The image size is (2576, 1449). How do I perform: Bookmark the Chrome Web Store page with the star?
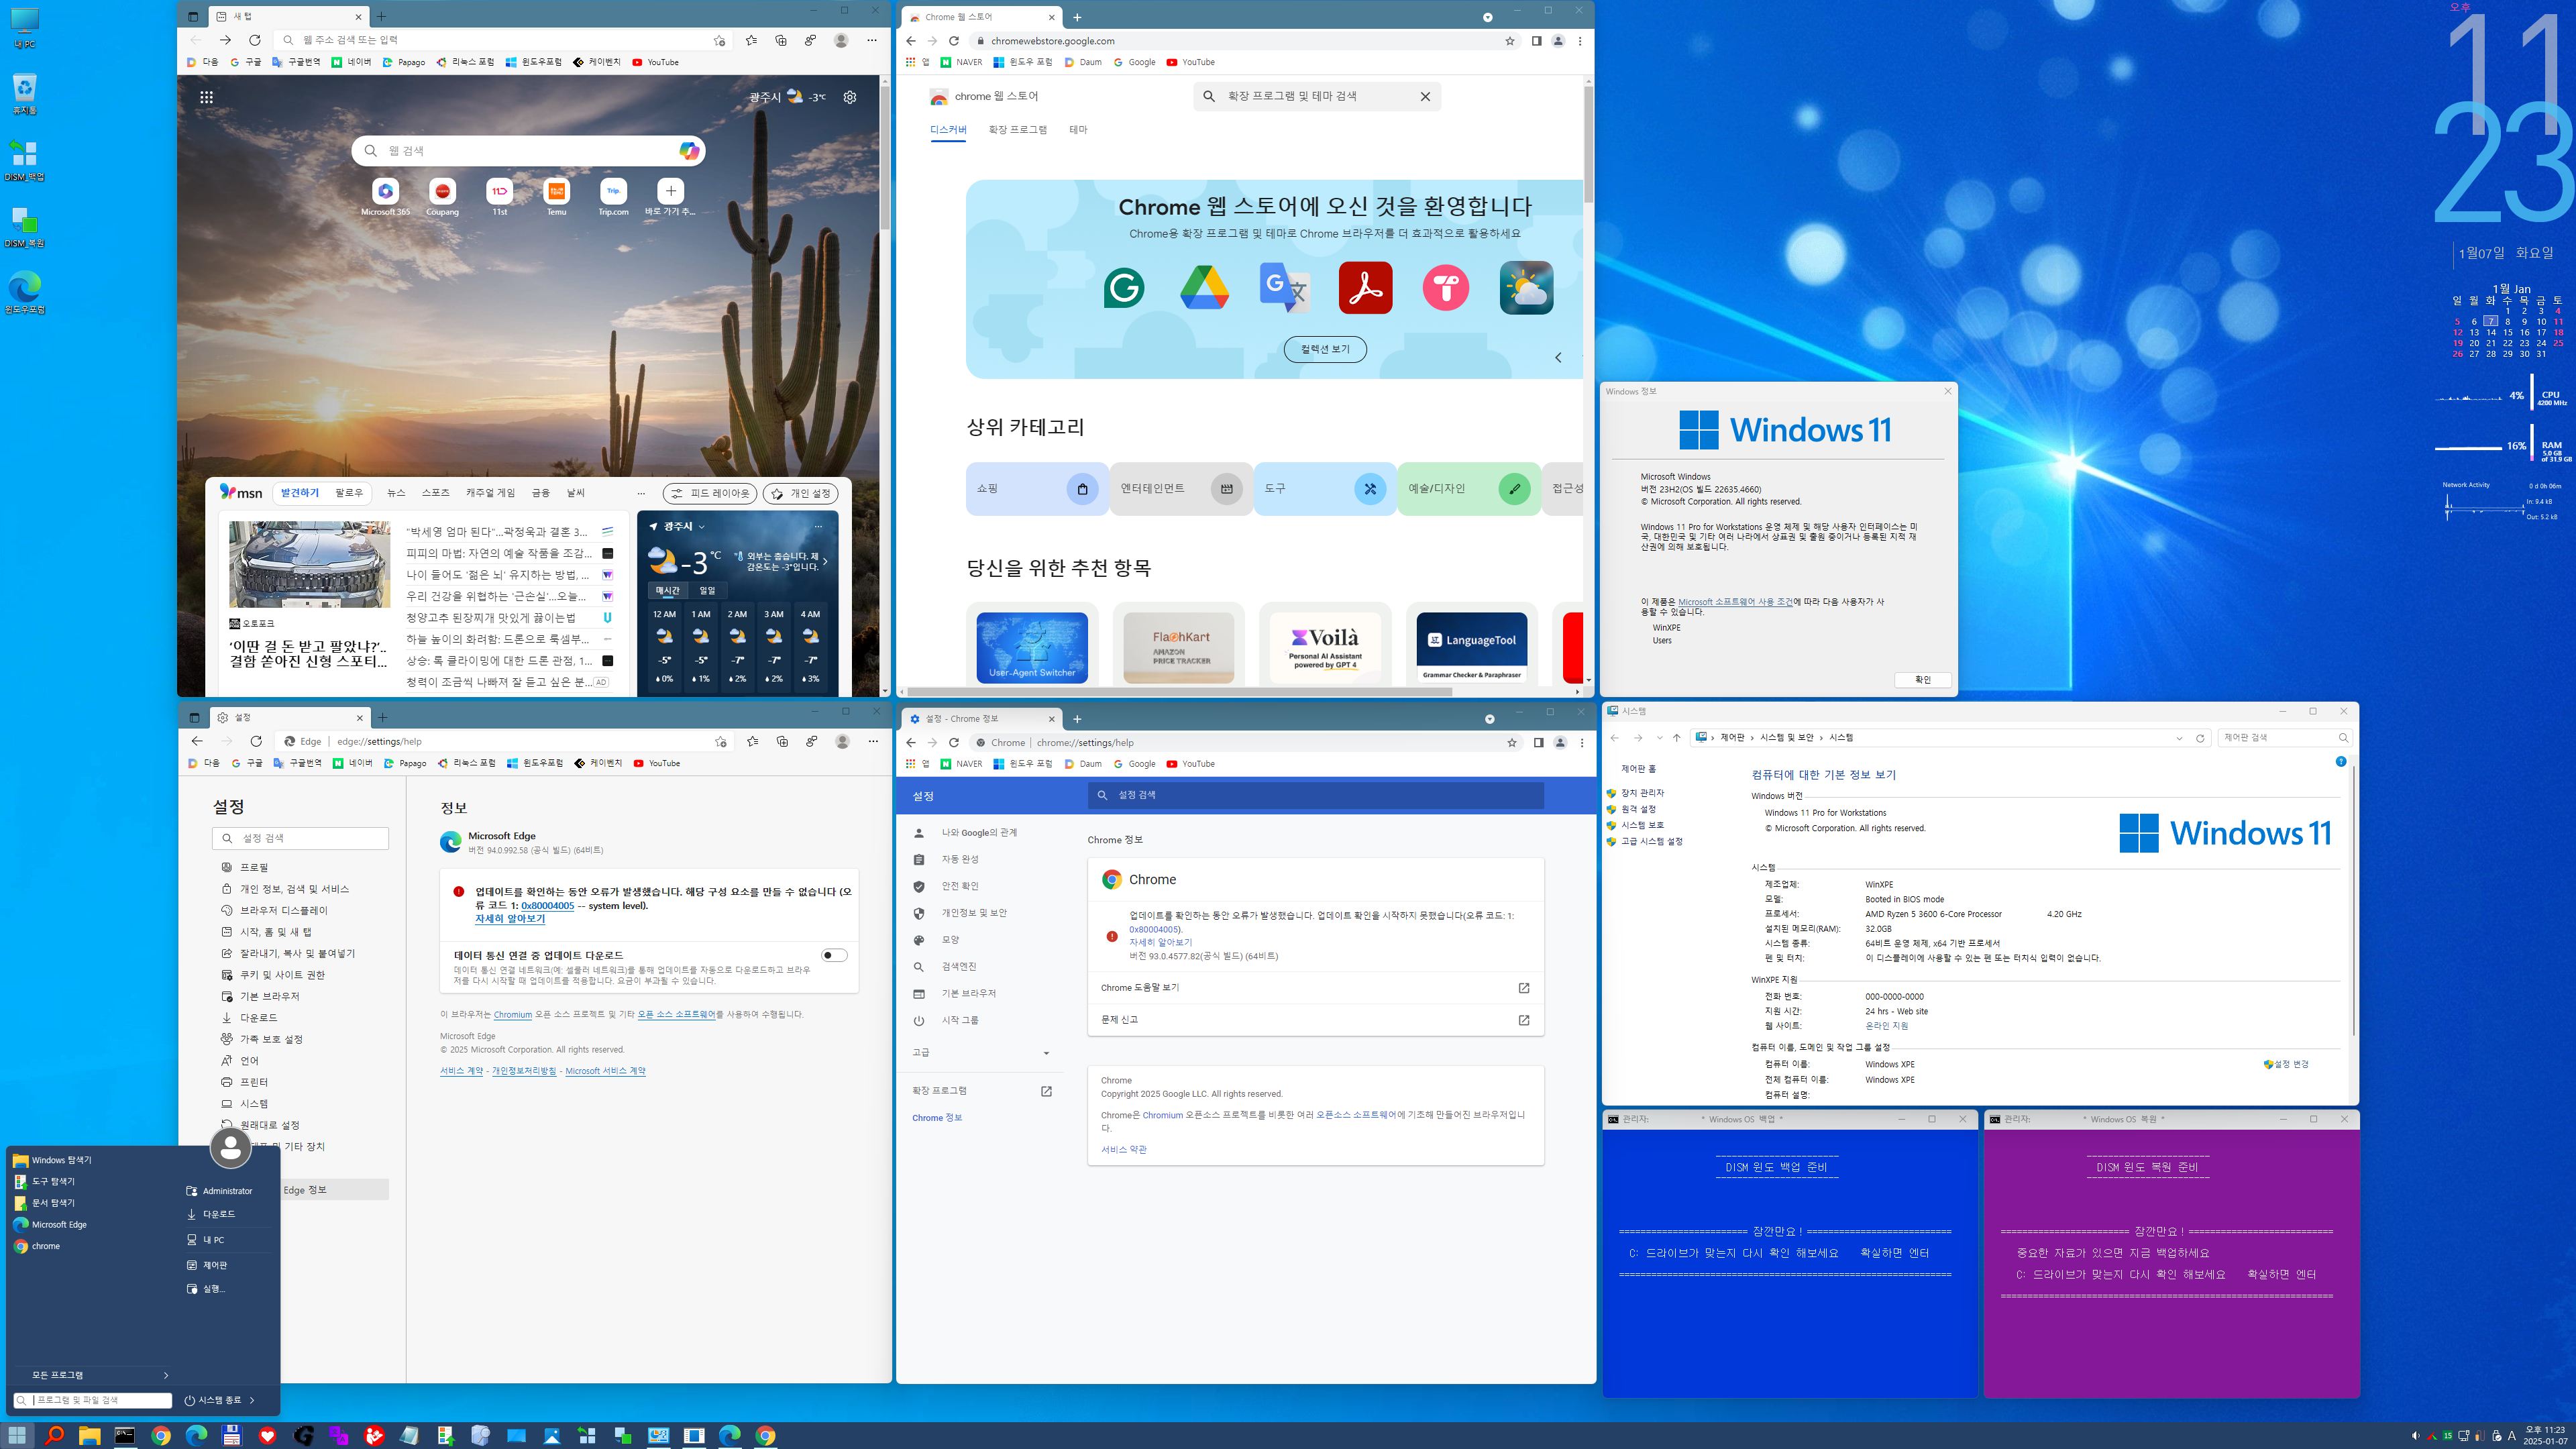point(1510,41)
